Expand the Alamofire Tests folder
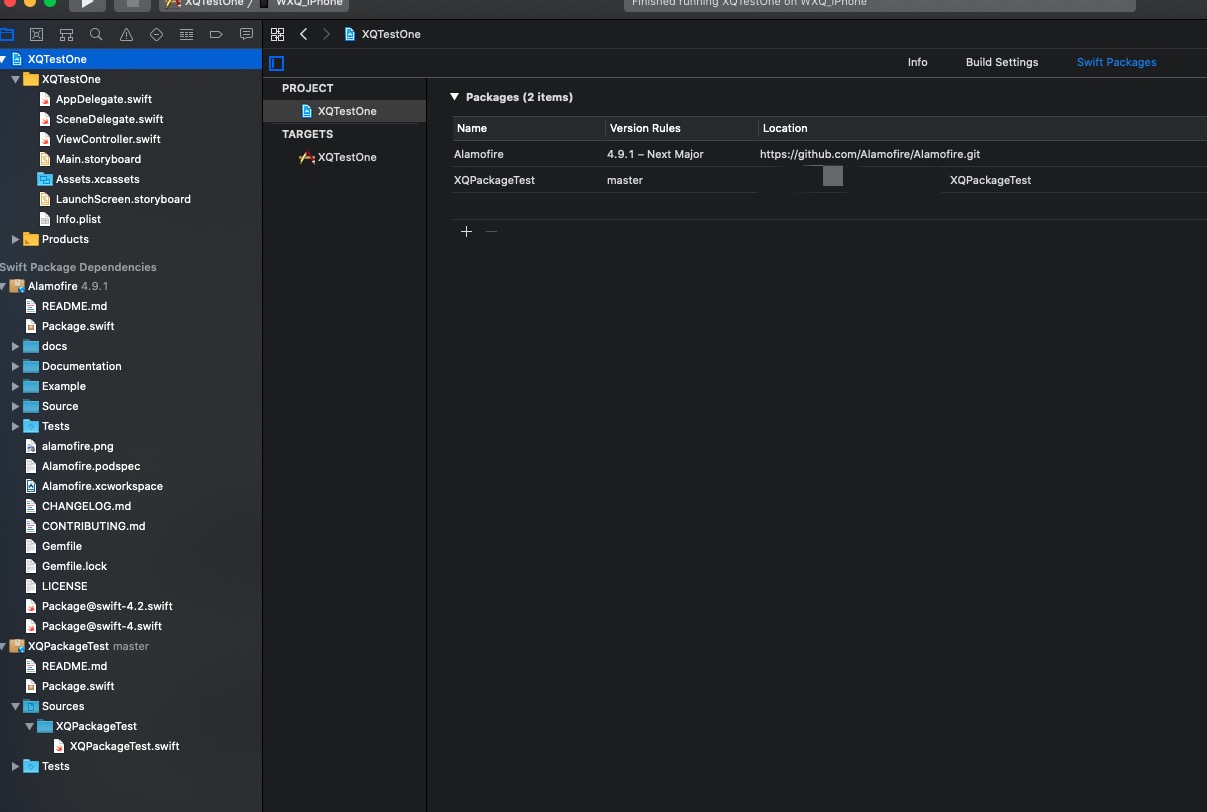This screenshot has width=1207, height=812. [x=15, y=426]
